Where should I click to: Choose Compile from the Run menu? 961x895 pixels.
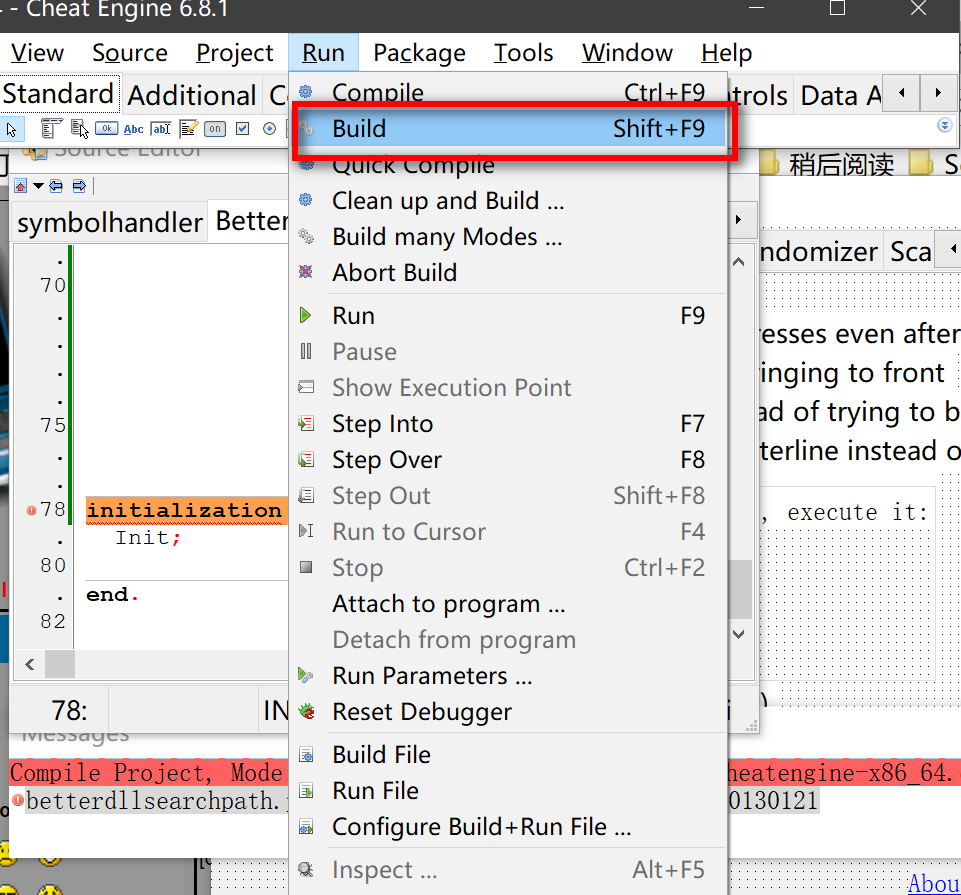click(x=509, y=92)
